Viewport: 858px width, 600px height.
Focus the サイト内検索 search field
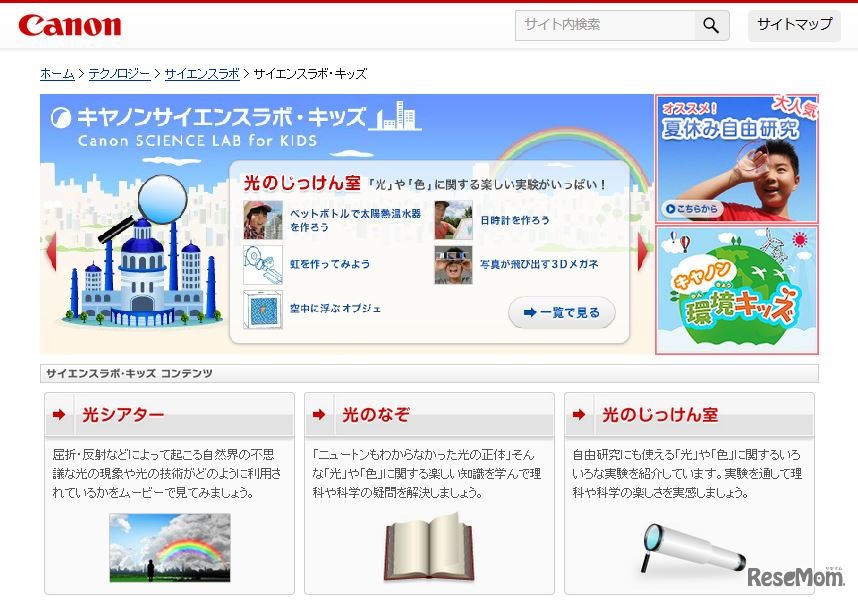(605, 25)
